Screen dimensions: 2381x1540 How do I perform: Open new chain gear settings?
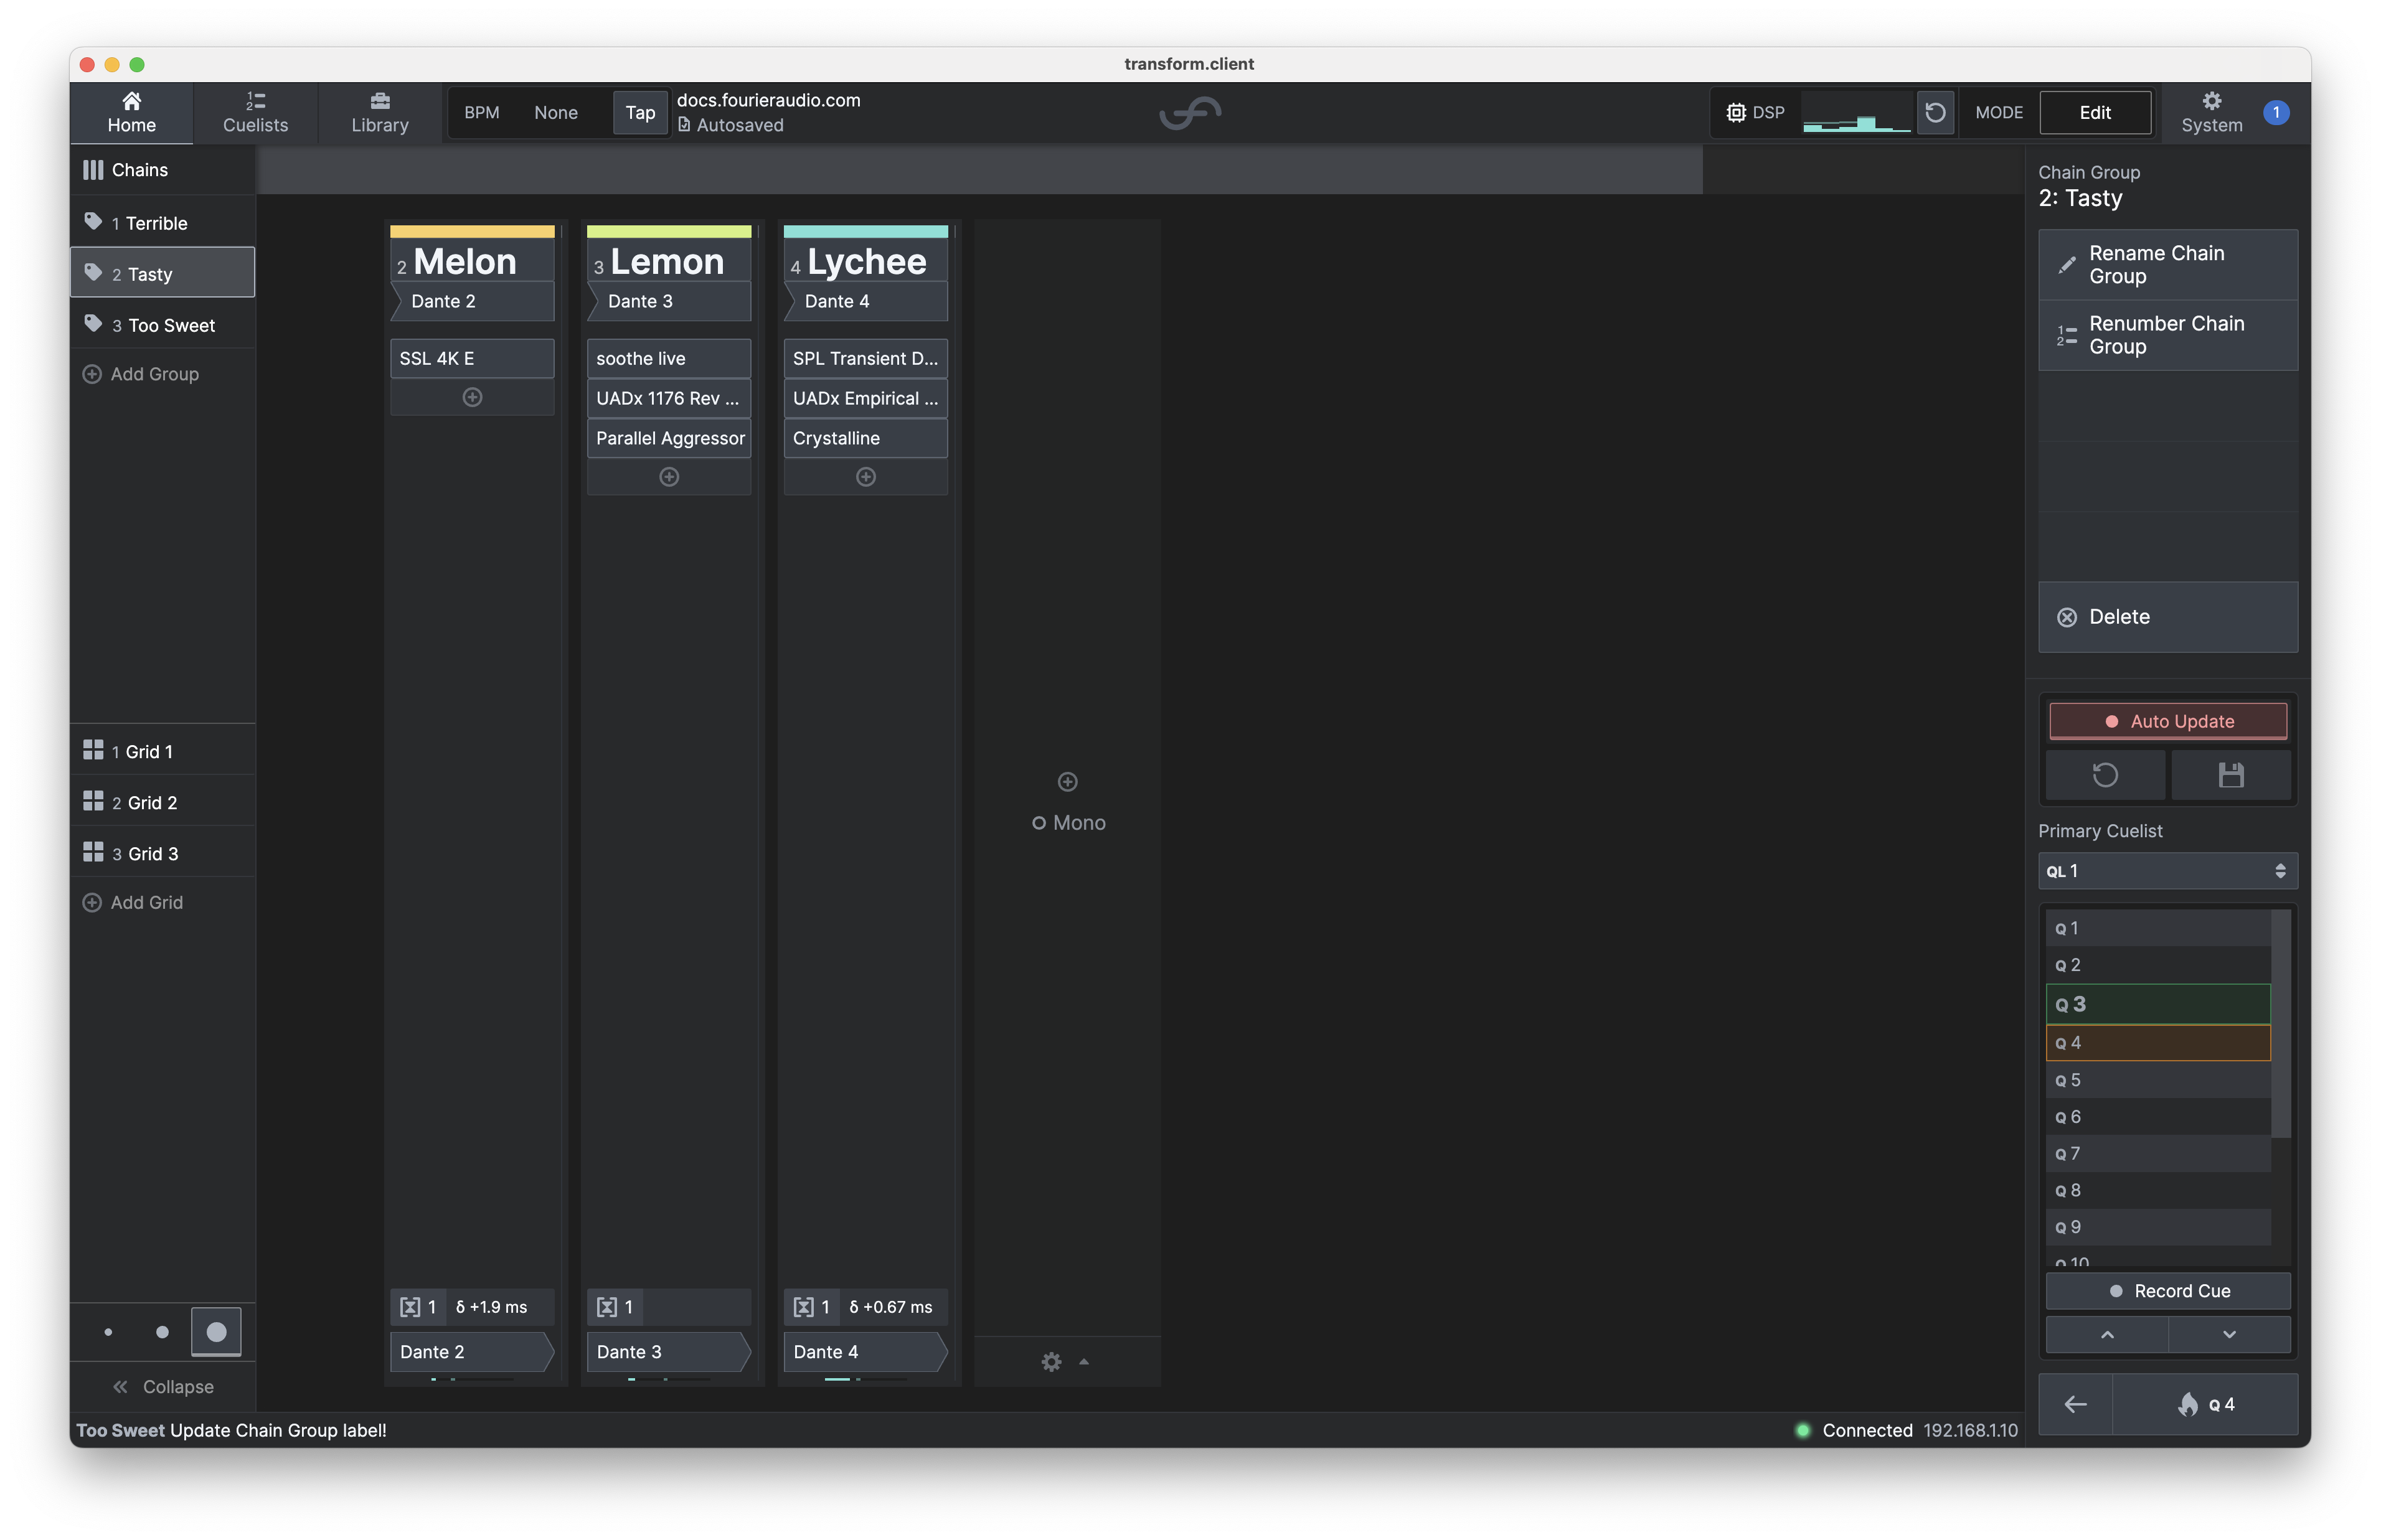point(1051,1361)
